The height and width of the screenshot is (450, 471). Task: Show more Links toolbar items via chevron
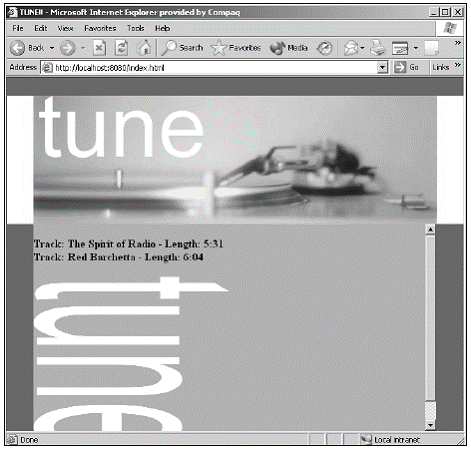tap(458, 65)
